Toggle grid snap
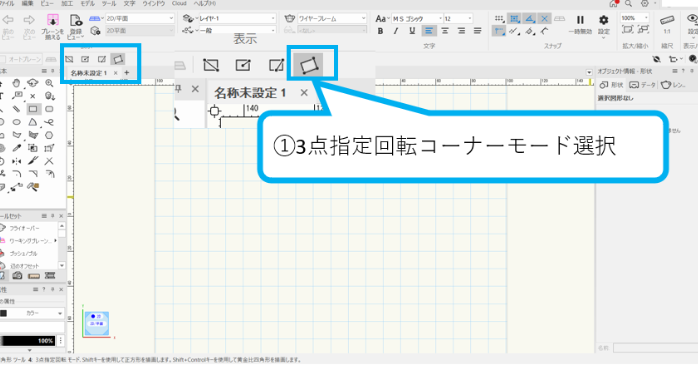 tap(499, 19)
